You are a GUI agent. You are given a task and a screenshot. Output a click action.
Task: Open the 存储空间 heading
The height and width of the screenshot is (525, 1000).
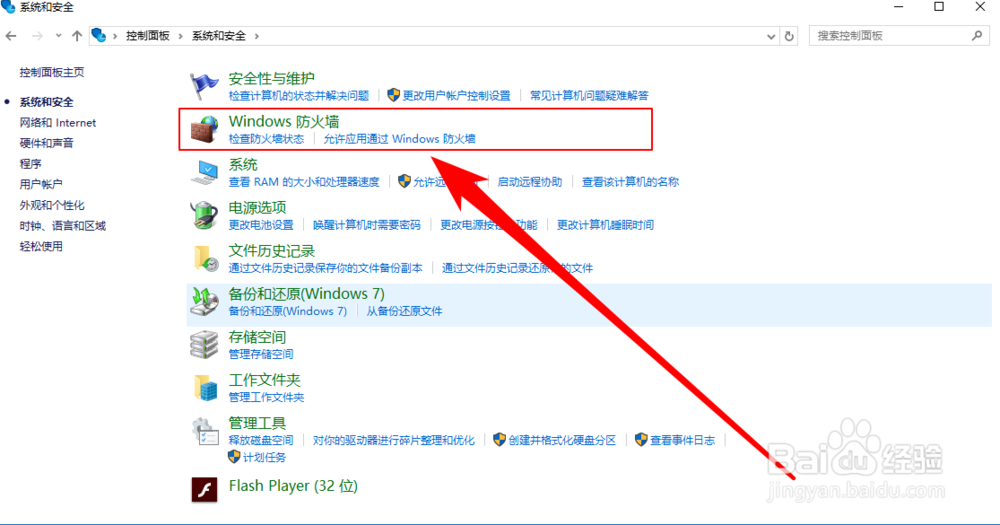[257, 337]
